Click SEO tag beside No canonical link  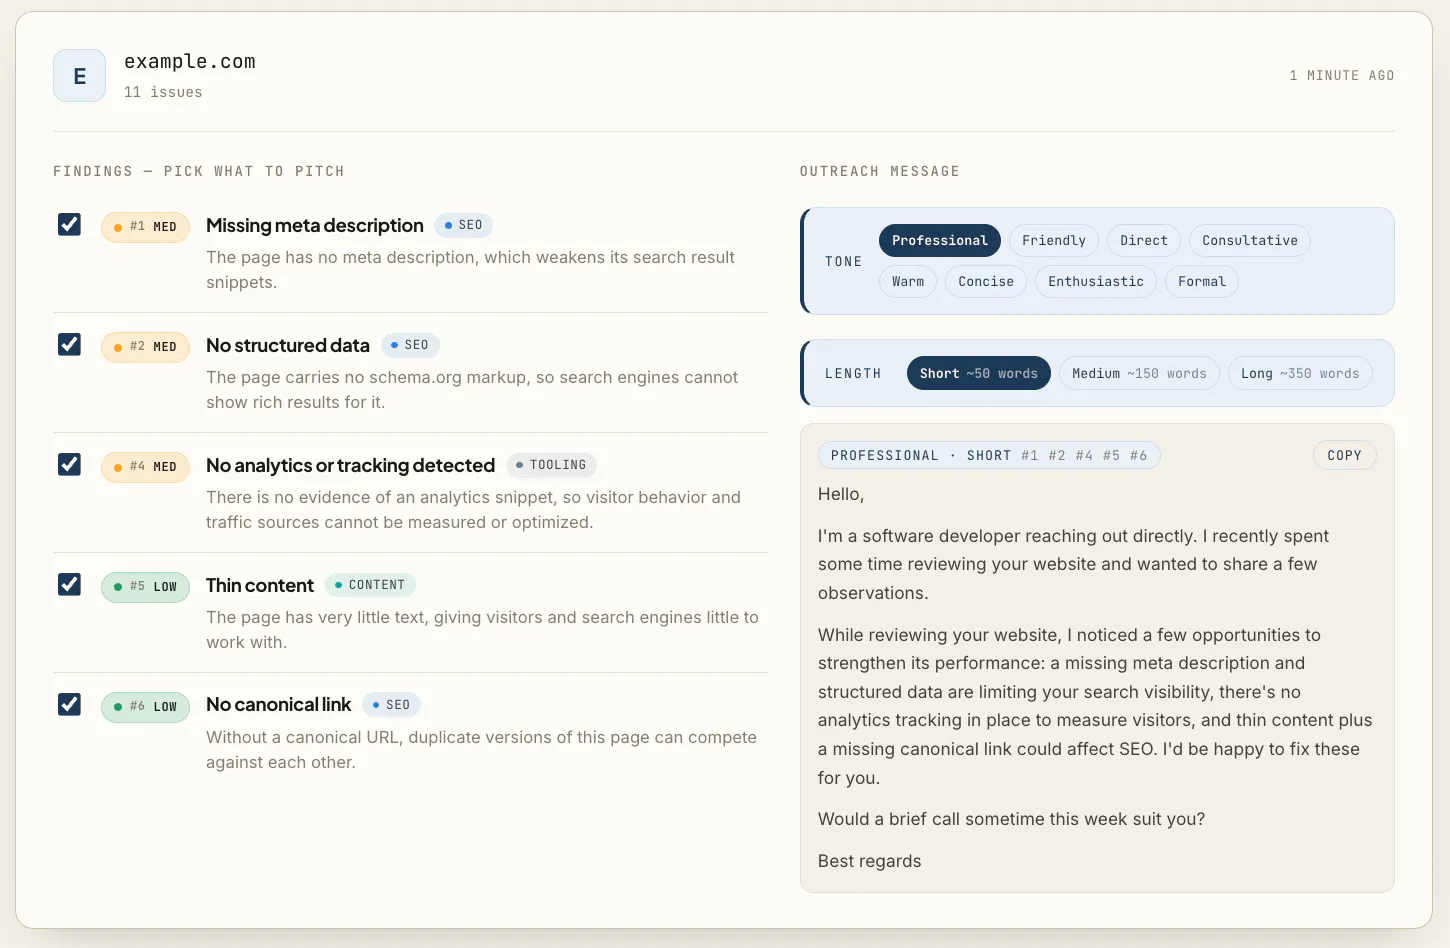point(392,705)
